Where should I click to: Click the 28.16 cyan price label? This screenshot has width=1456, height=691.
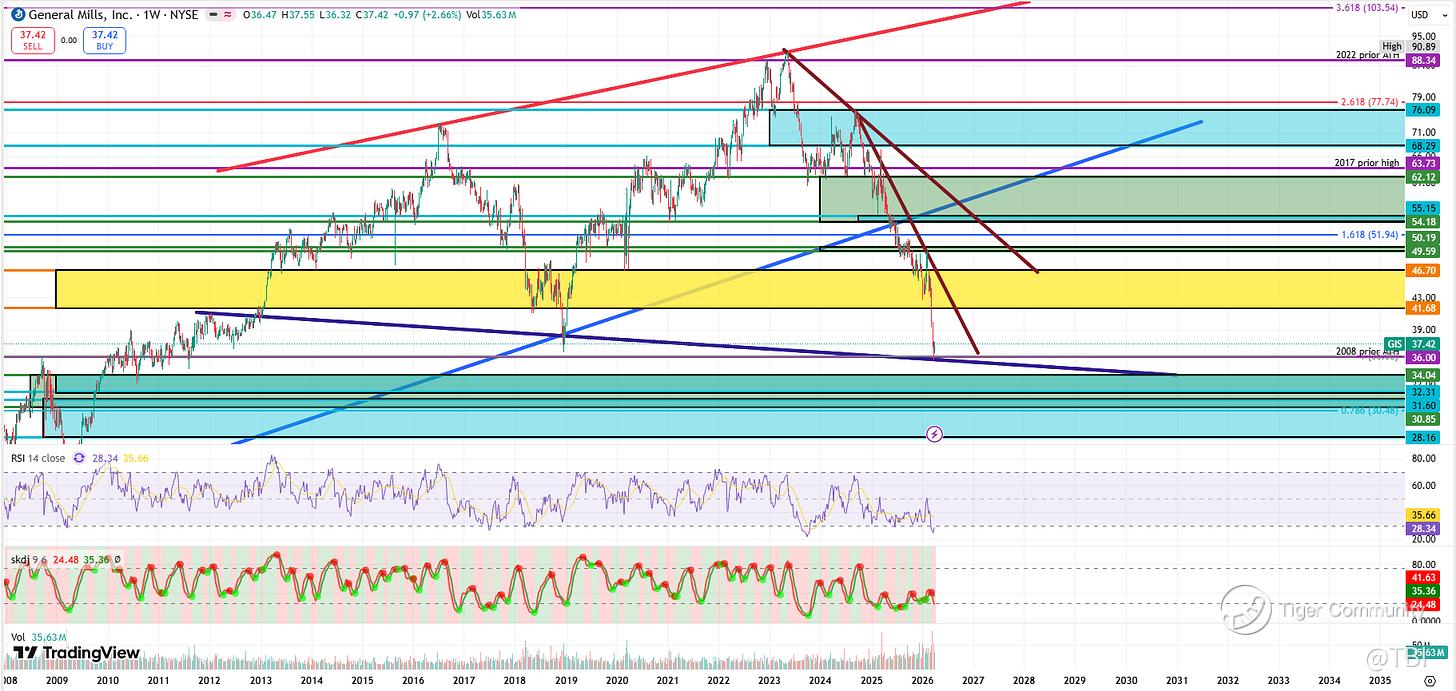[x=1422, y=437]
